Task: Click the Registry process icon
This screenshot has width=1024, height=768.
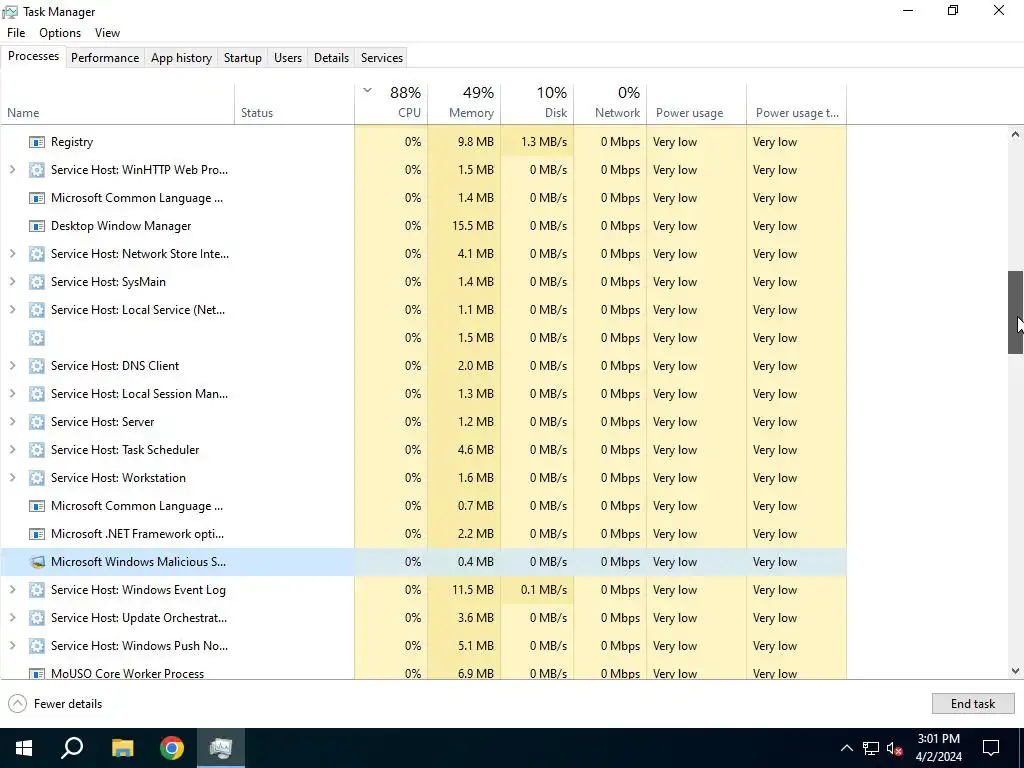Action: click(37, 142)
